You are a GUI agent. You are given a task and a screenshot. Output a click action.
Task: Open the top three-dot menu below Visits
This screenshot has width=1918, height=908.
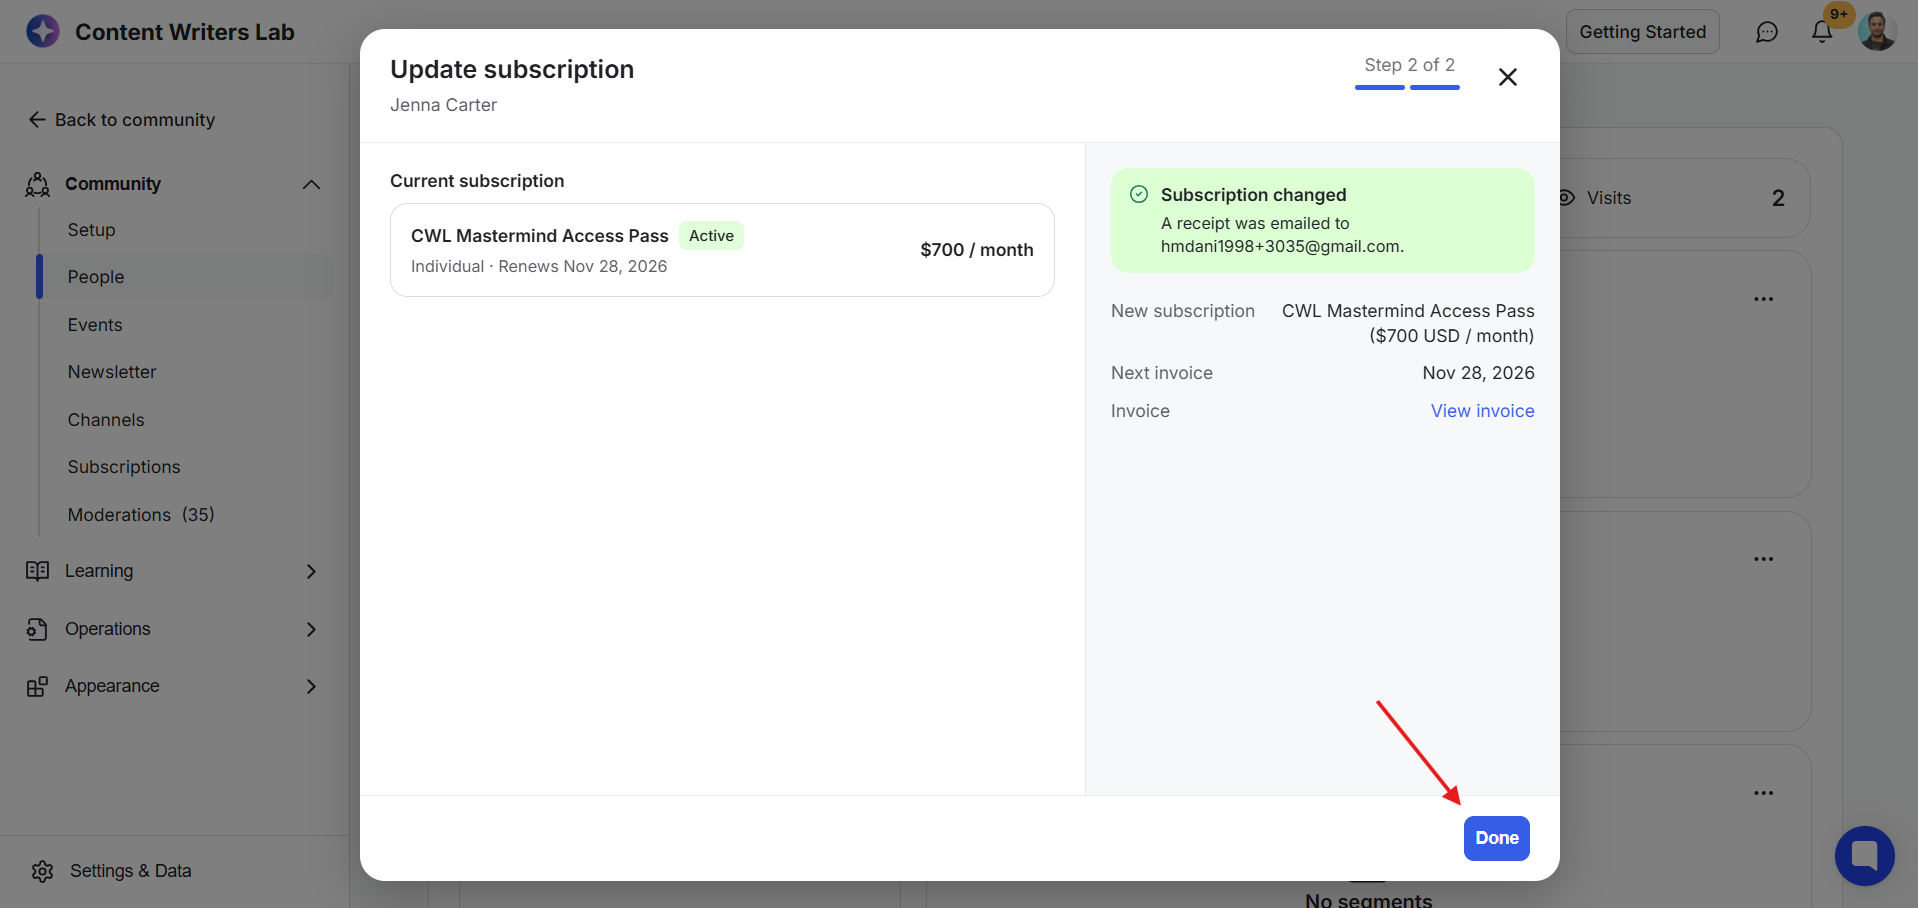click(x=1763, y=299)
